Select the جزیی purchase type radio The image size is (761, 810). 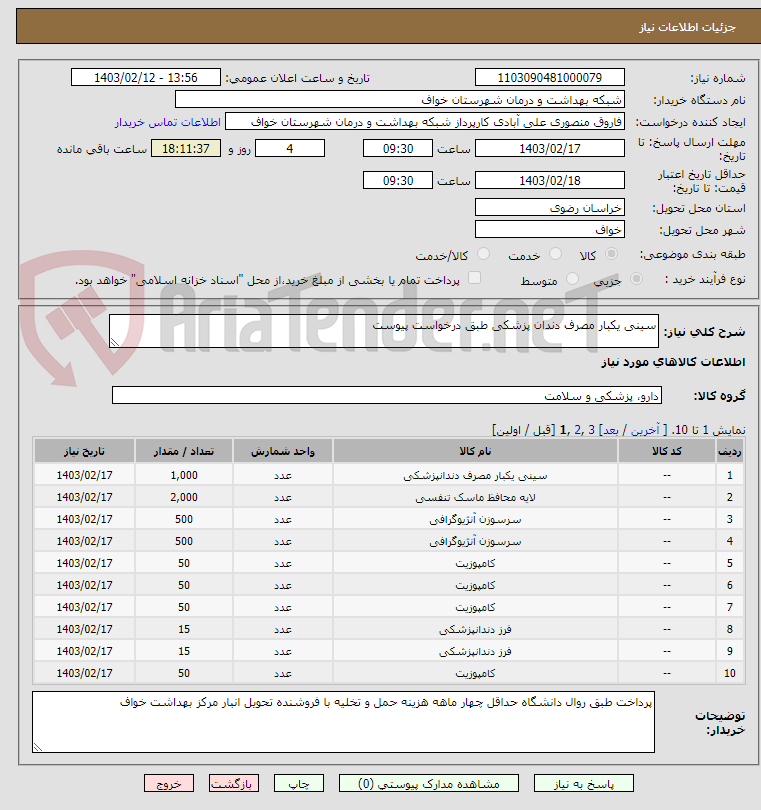636,278
